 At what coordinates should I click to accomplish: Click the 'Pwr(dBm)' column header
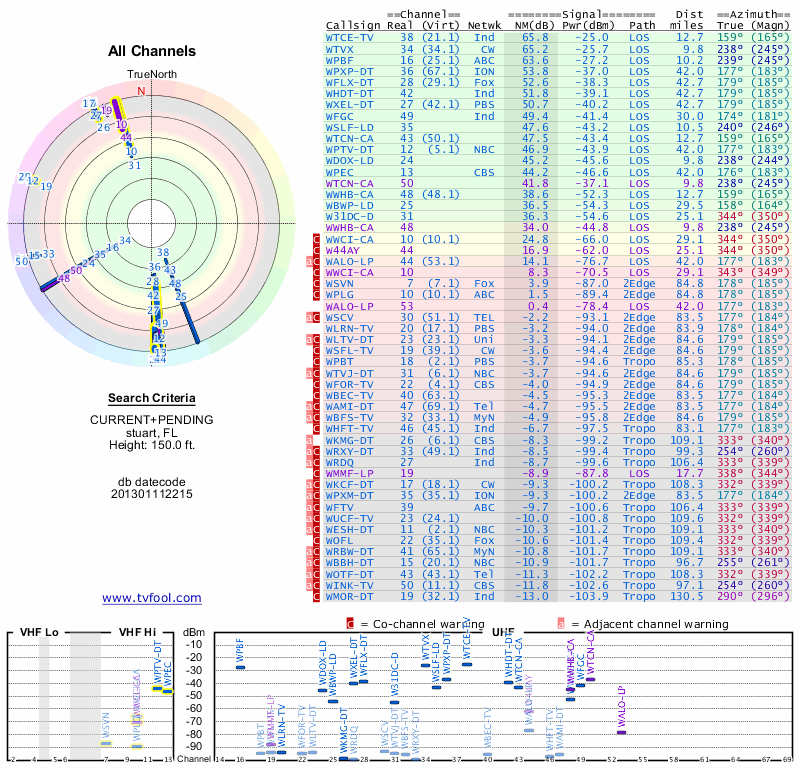tap(588, 26)
